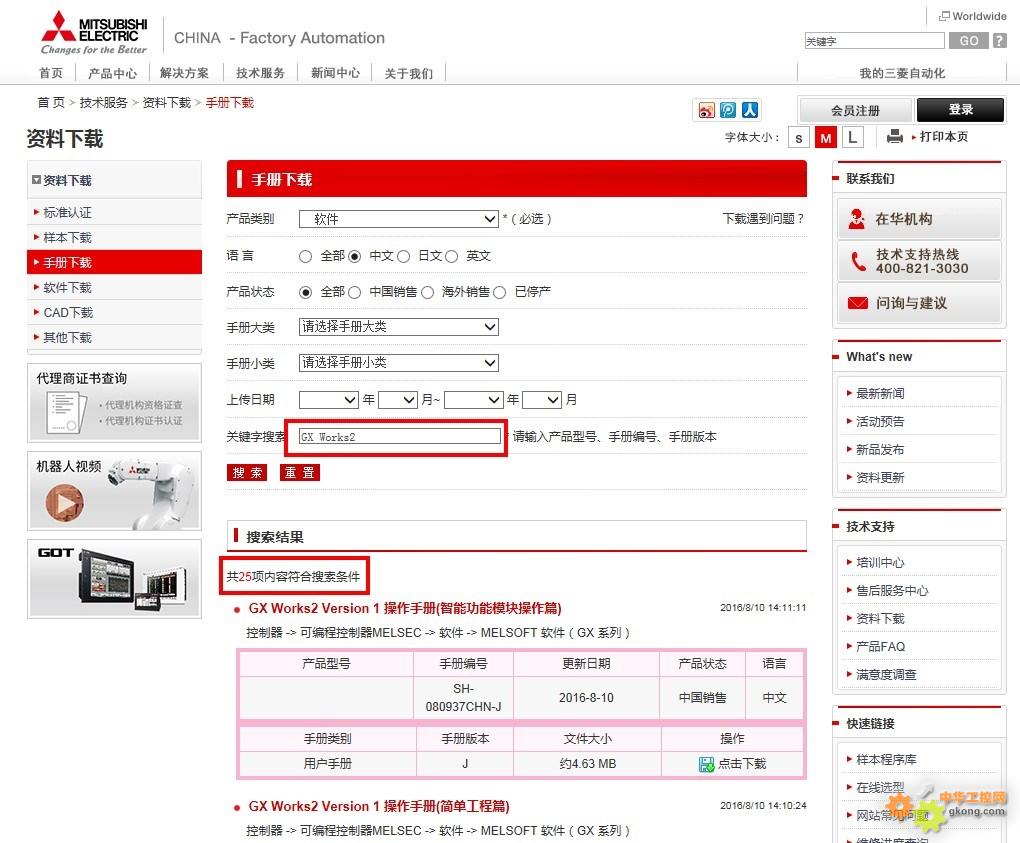
Task: Share via the Sina Weibo icon
Action: pyautogui.click(x=706, y=110)
